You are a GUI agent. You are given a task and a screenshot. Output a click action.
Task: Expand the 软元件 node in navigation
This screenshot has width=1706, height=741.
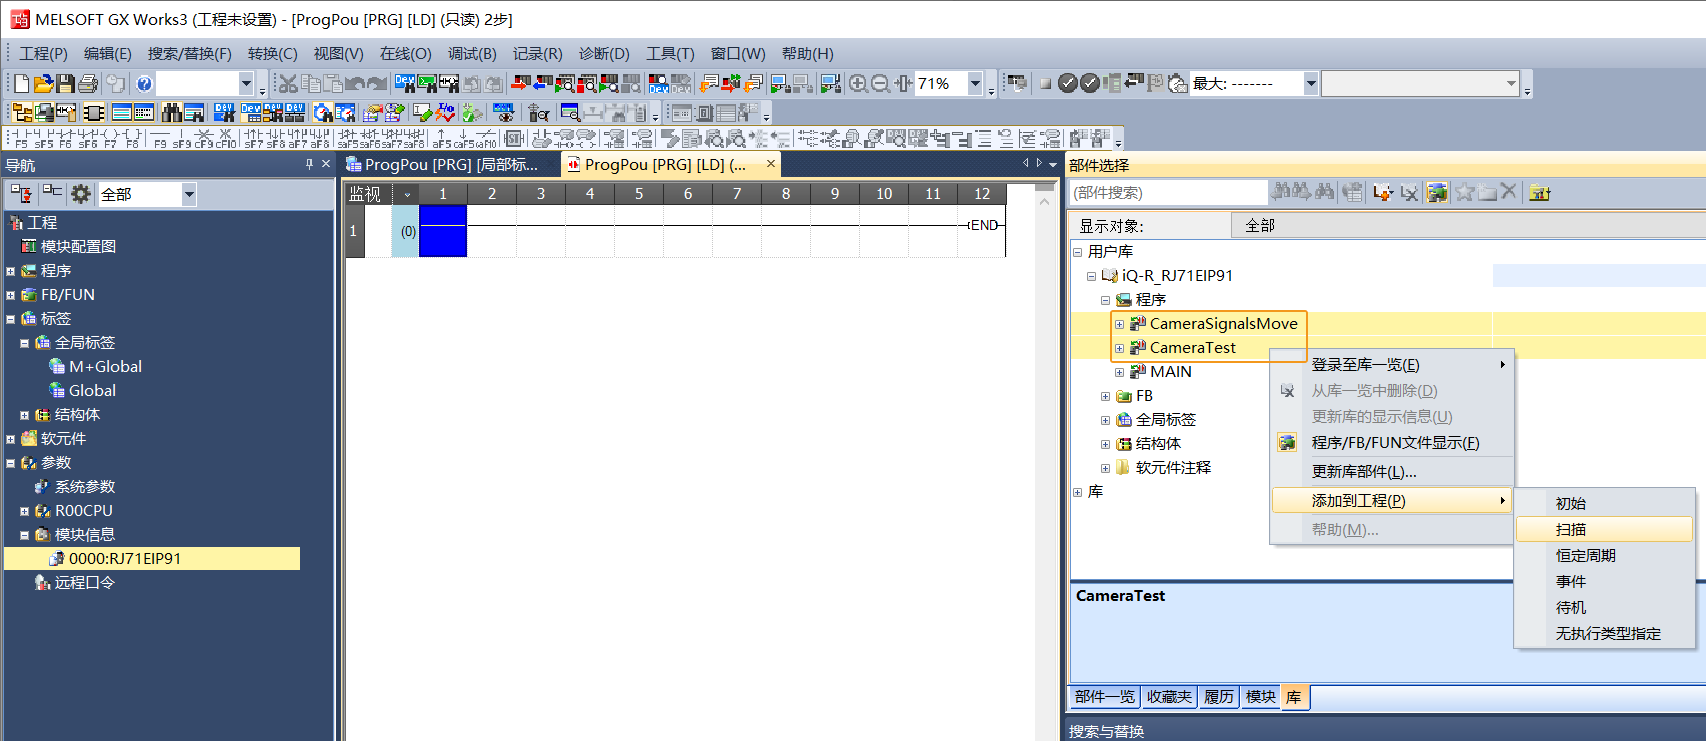point(11,439)
